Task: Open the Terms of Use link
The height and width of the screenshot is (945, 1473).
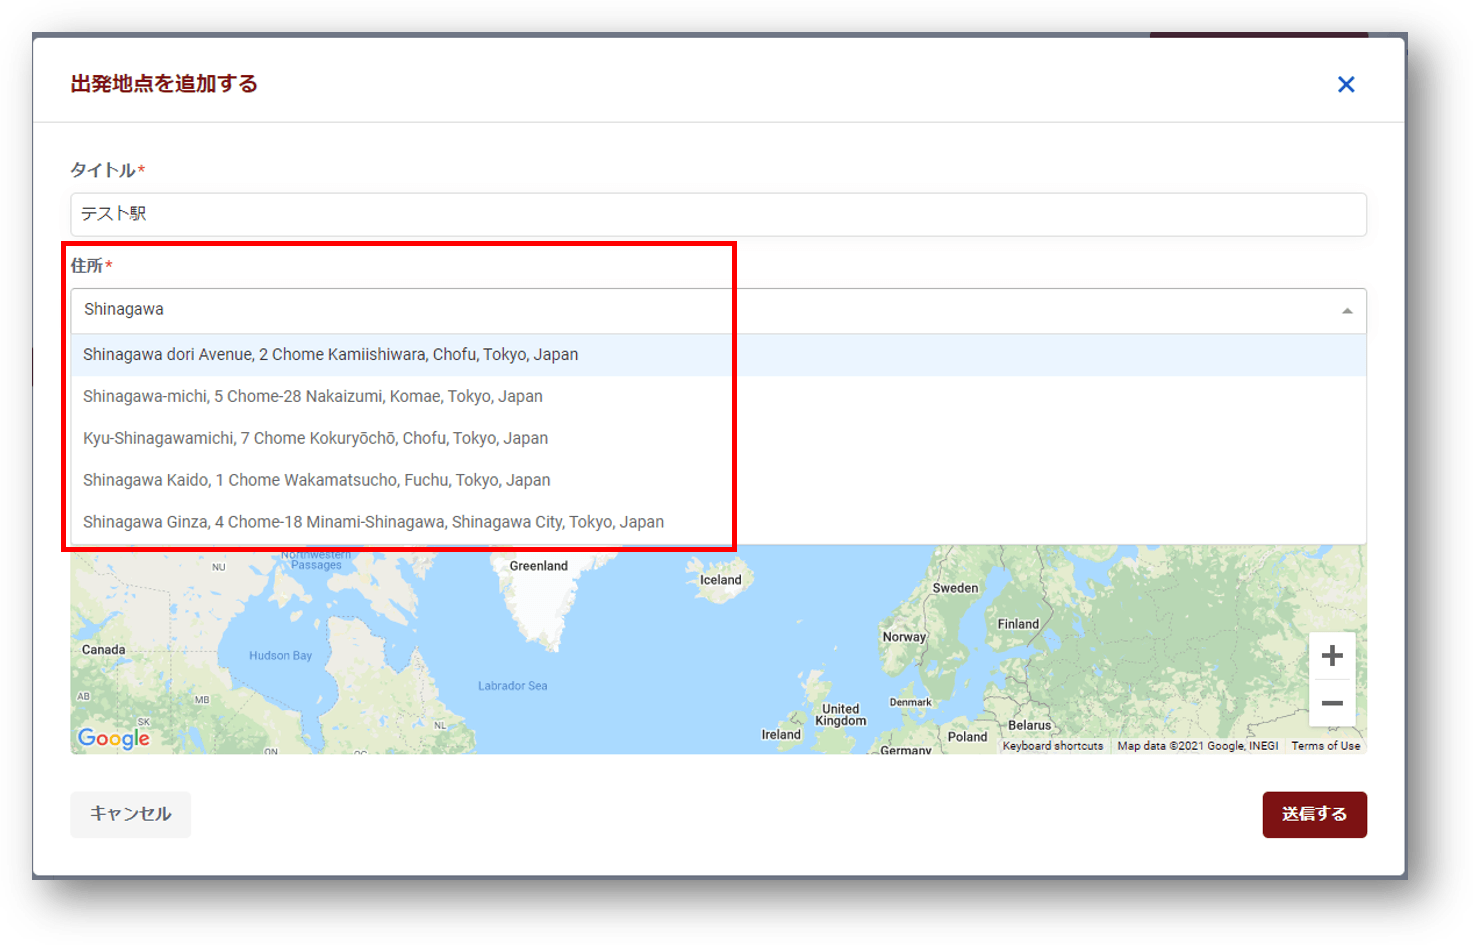Action: 1325,746
